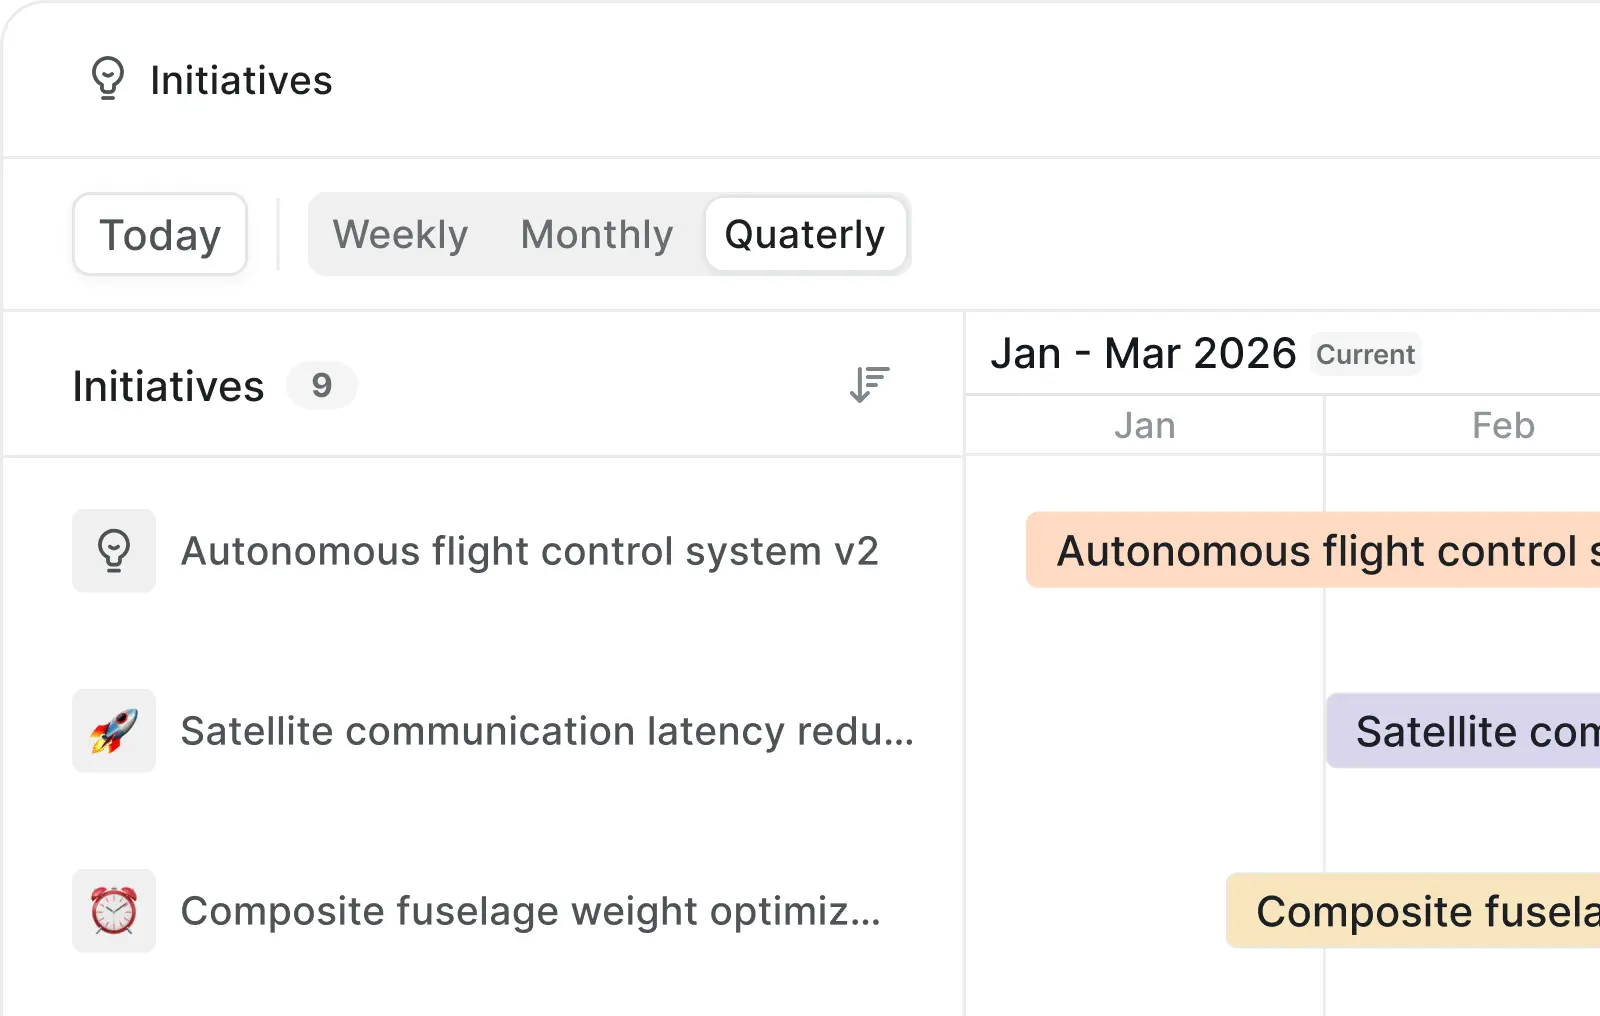This screenshot has height=1016, width=1600.
Task: Click alarm clock icon for Composite fuselage
Action: [x=114, y=911]
